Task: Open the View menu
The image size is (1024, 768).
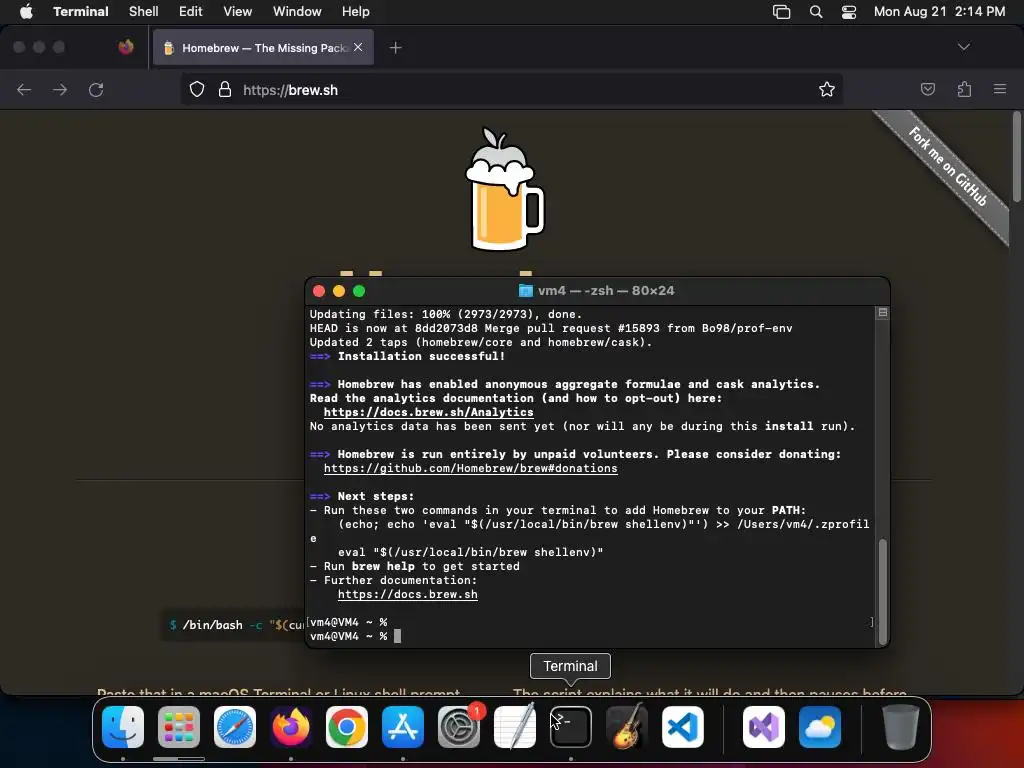Action: 238,11
